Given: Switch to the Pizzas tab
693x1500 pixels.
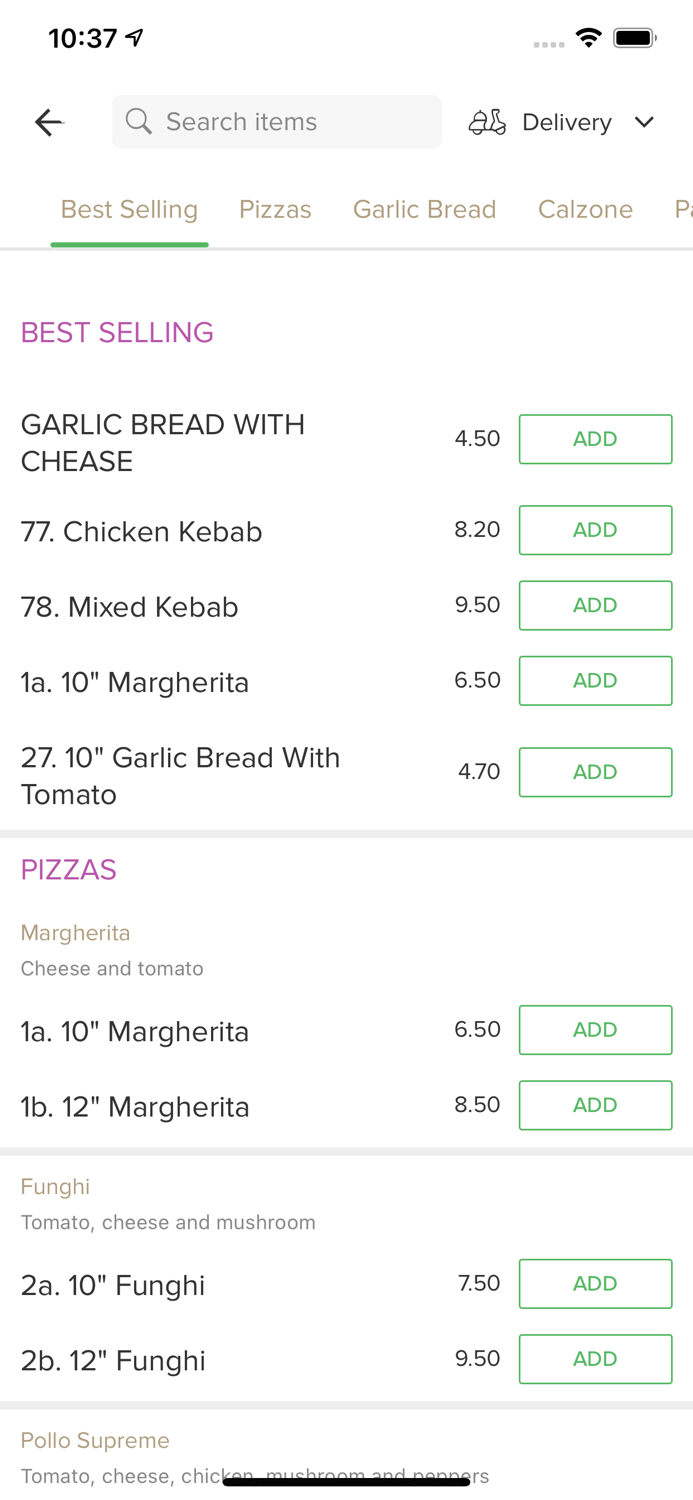Looking at the screenshot, I should pos(275,209).
